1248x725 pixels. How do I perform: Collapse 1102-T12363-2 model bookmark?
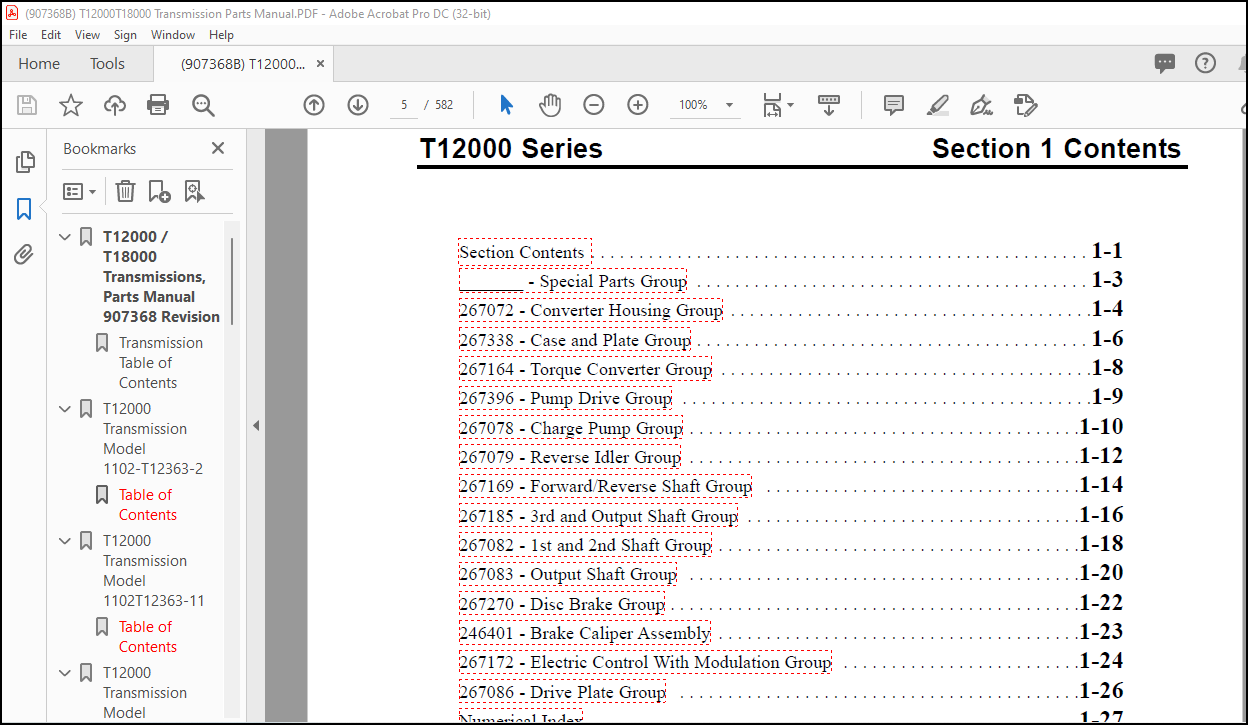point(65,409)
